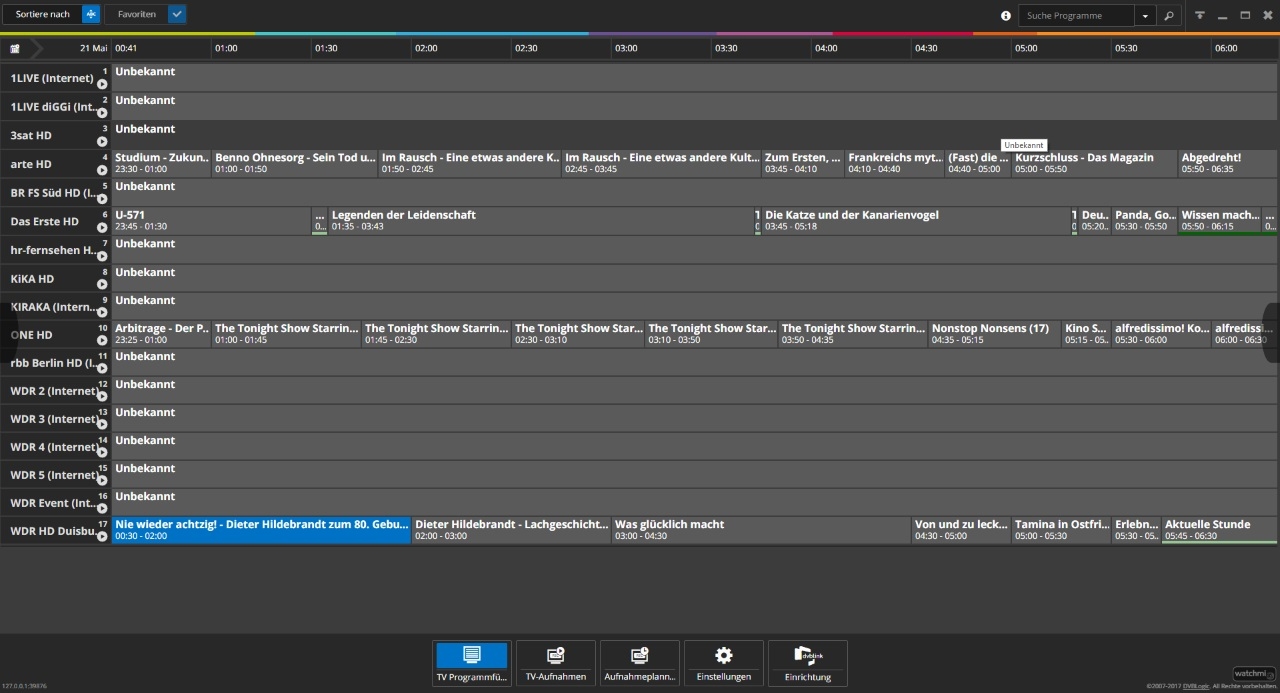
Task: Open the Aufnahmeplanner schedule section
Action: [x=639, y=663]
